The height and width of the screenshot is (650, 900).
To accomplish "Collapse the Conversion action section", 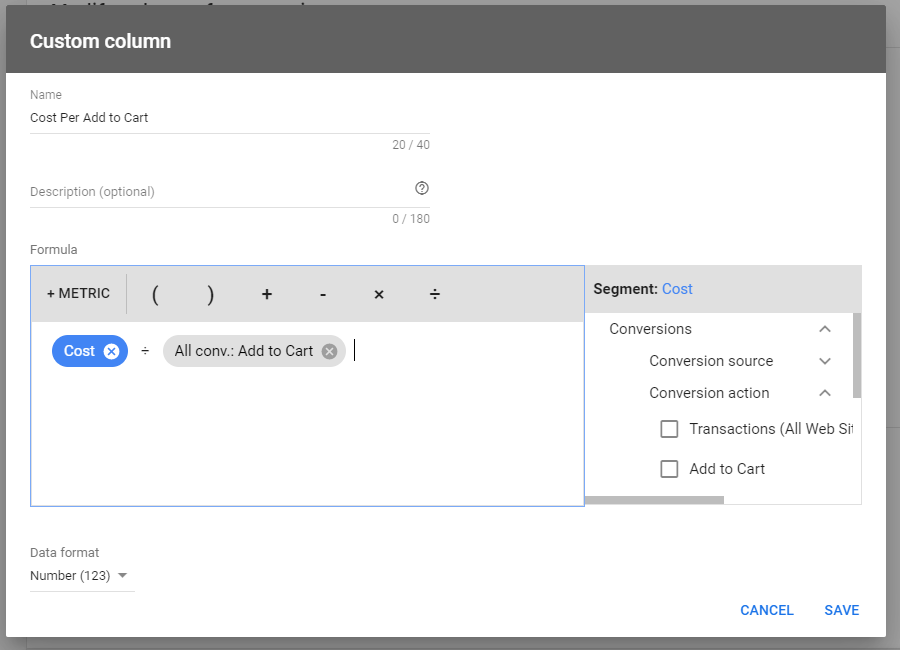I will [825, 393].
